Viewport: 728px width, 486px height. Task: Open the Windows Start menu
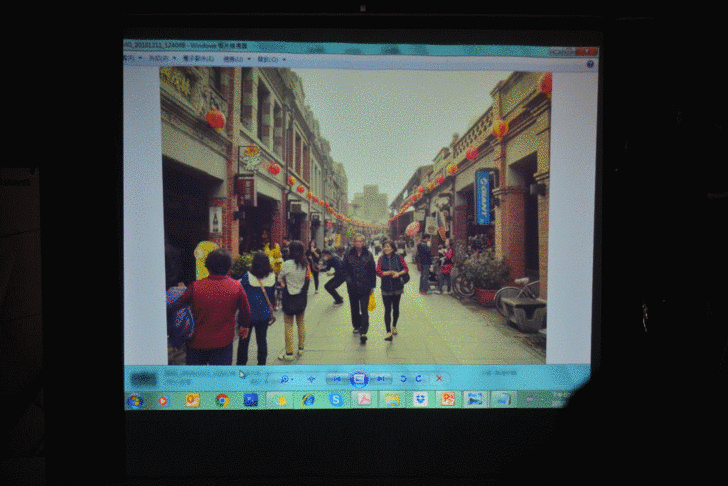[135, 401]
